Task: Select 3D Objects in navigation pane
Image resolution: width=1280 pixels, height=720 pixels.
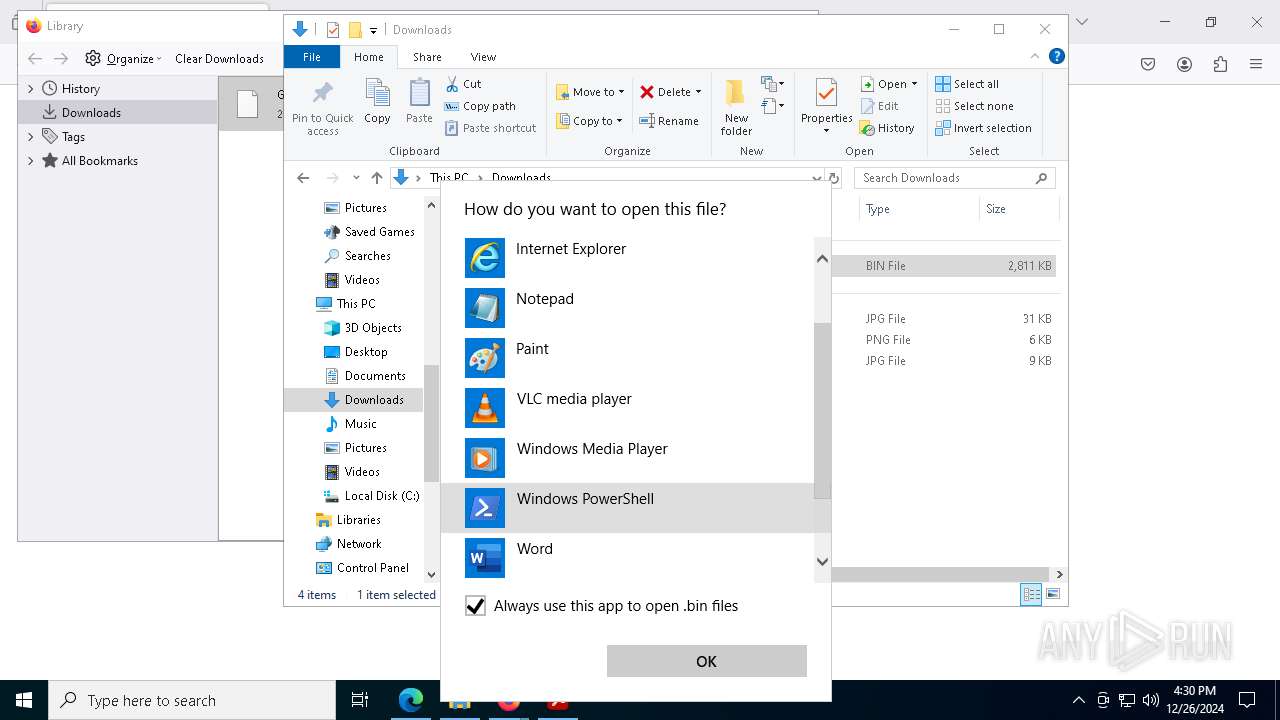Action: [x=363, y=328]
